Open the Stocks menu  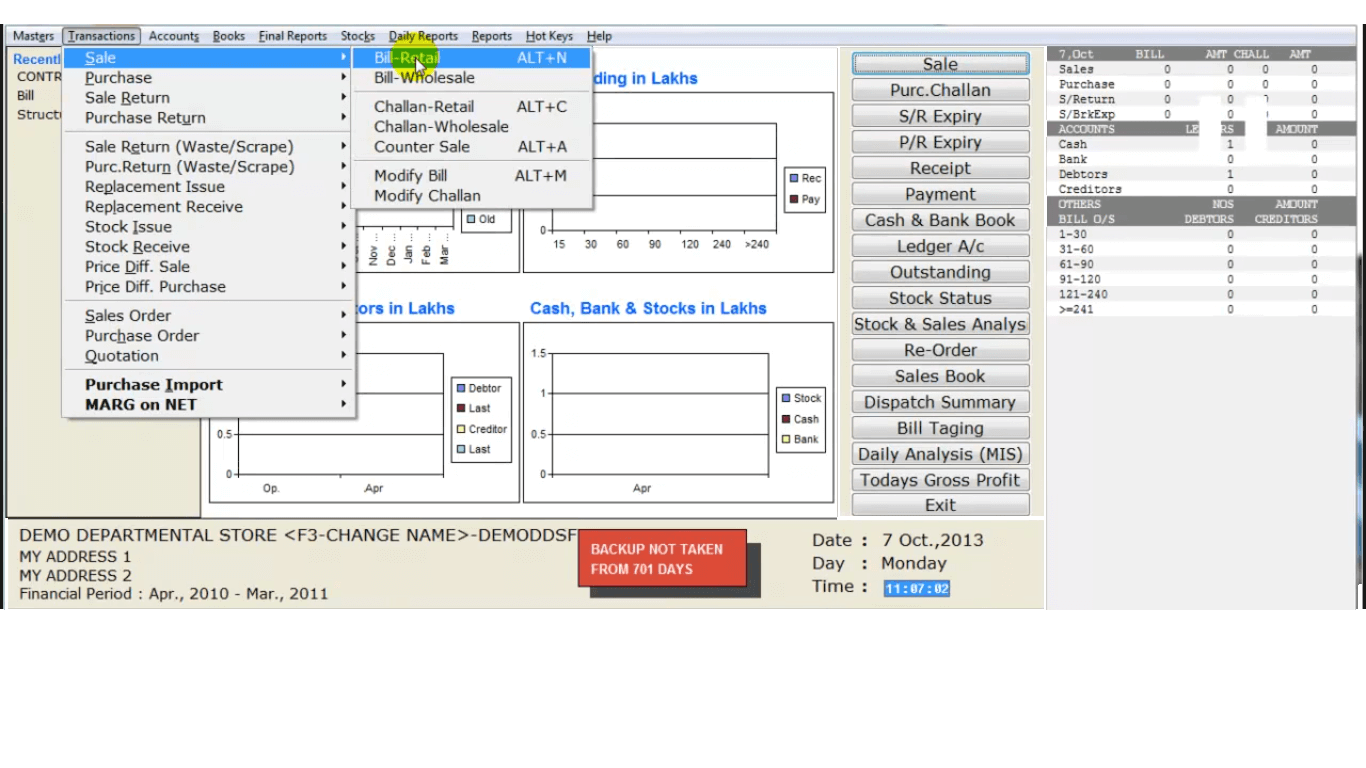358,36
